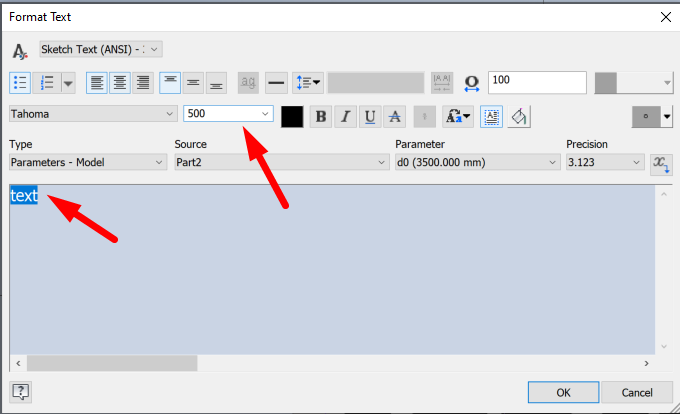Click the text style icon beside Sketch Text
This screenshot has height=414, width=680.
click(20, 51)
